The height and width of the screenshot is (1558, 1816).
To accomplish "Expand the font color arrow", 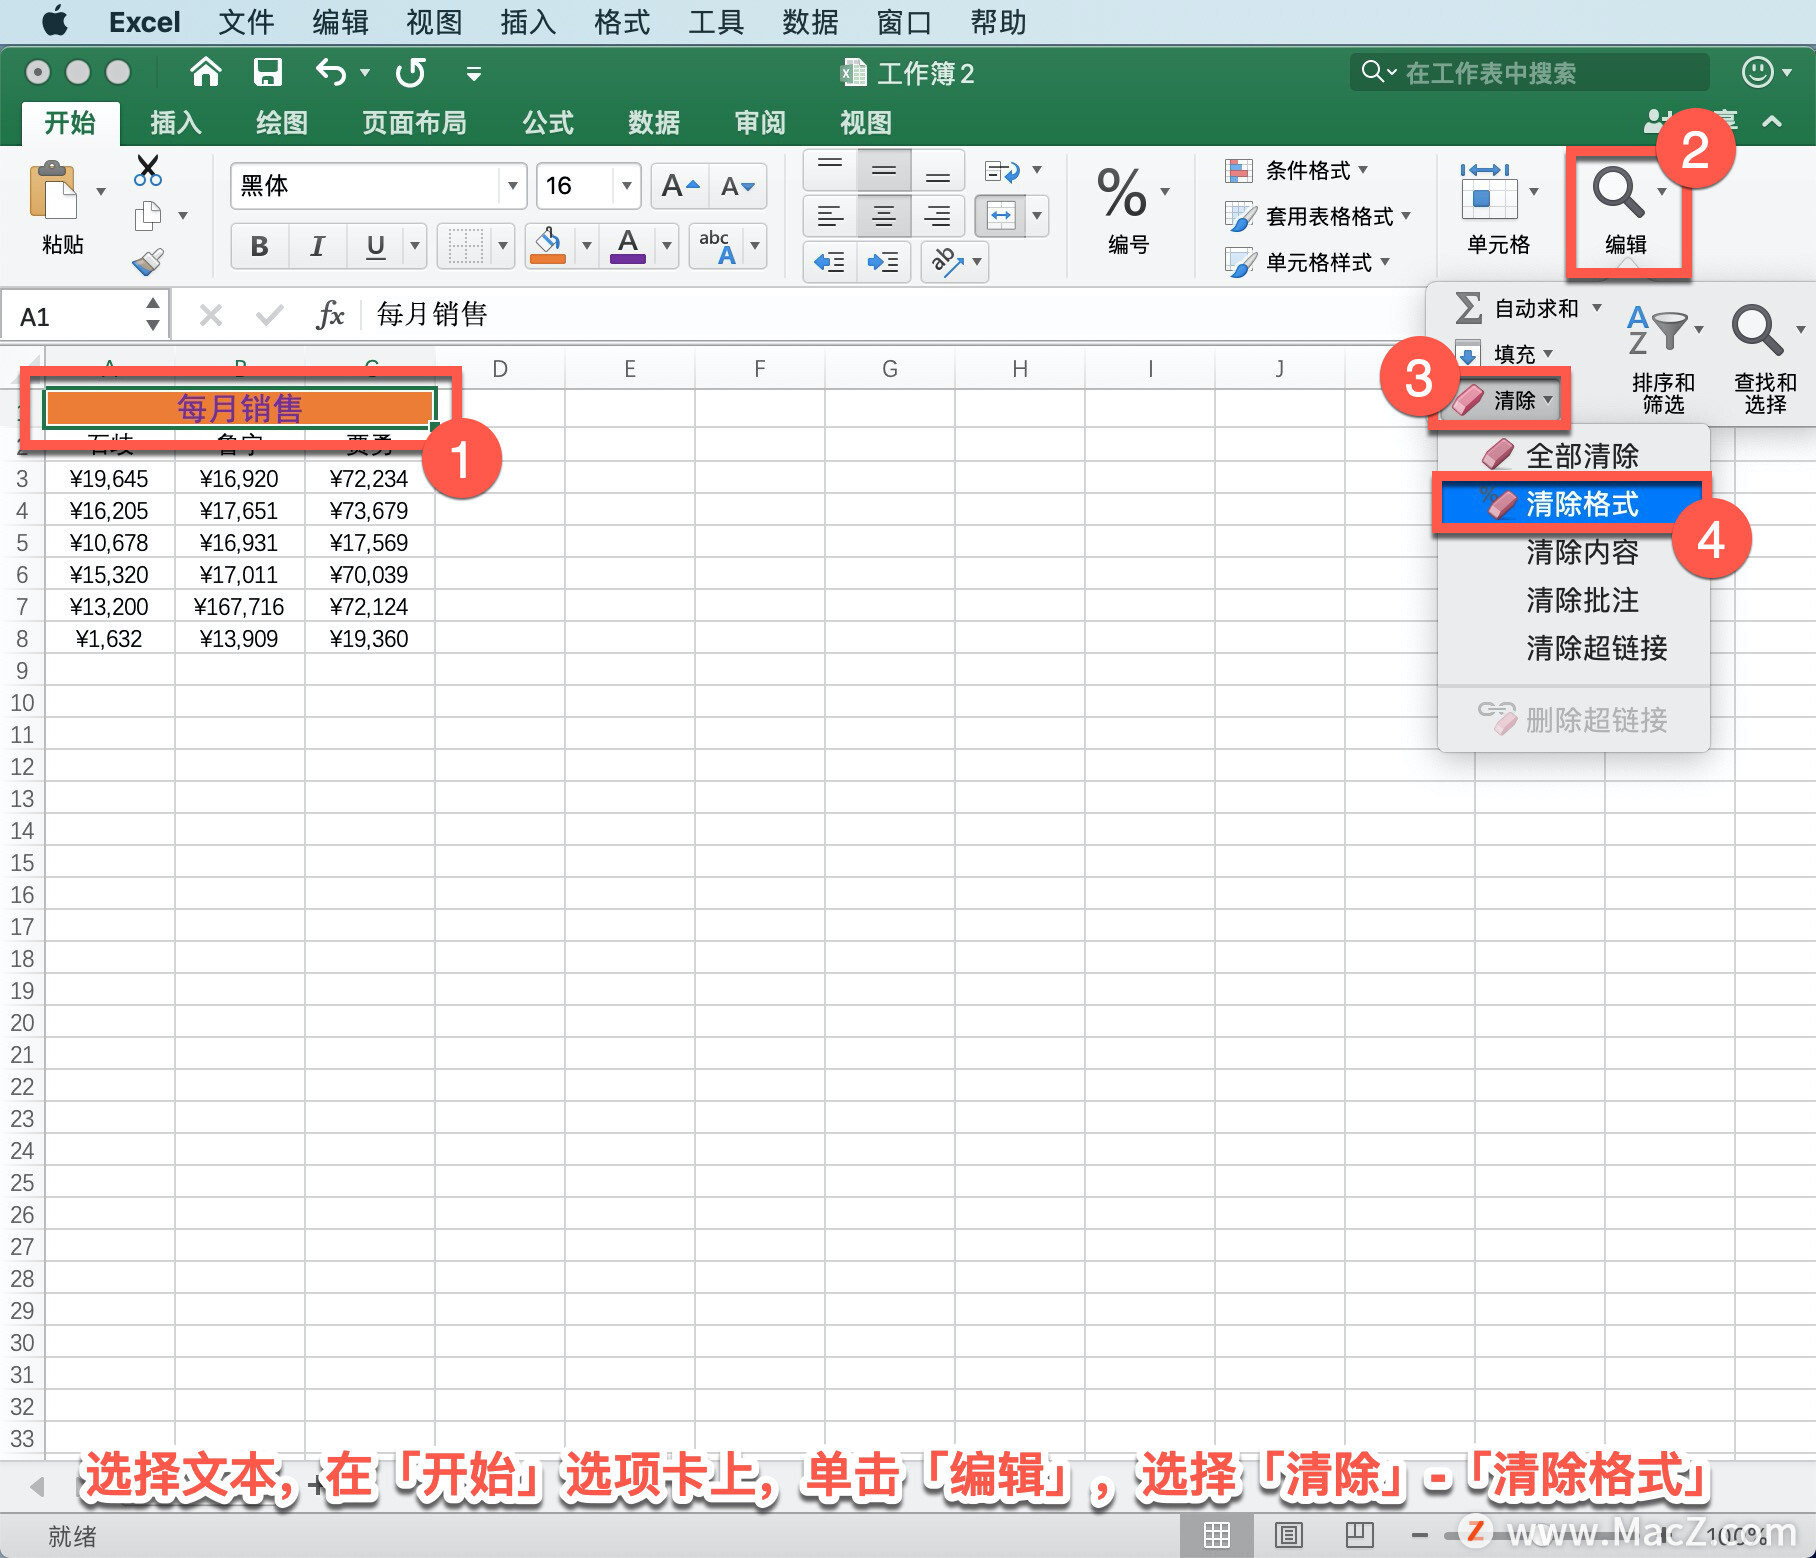I will (x=667, y=245).
